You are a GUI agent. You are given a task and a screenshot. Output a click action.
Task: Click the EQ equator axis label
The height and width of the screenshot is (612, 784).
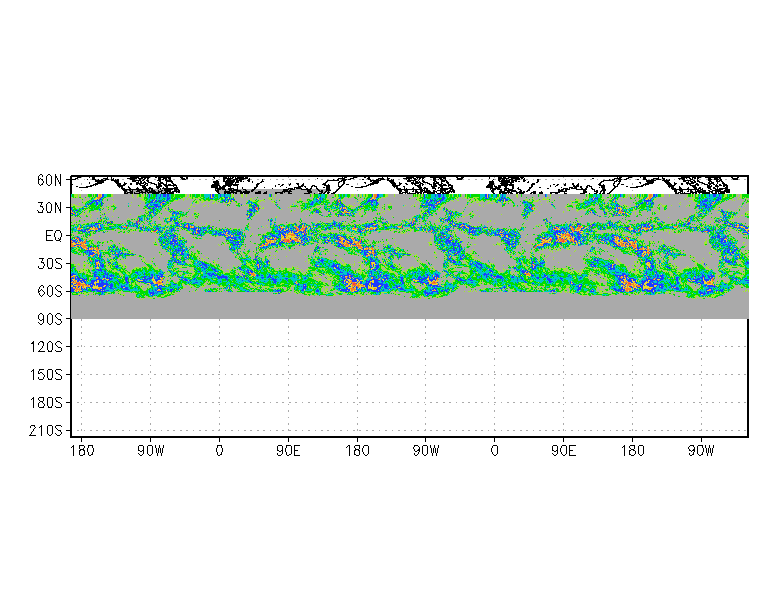point(54,236)
